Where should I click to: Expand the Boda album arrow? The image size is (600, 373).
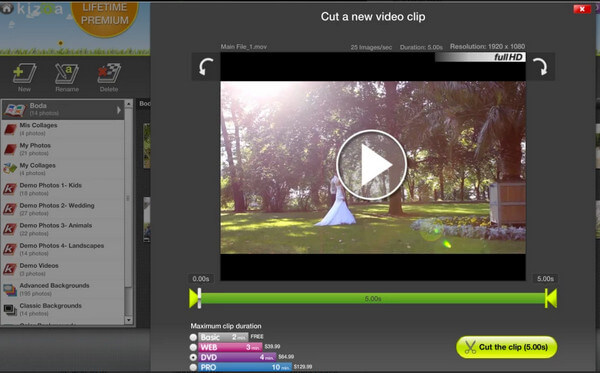[119, 110]
